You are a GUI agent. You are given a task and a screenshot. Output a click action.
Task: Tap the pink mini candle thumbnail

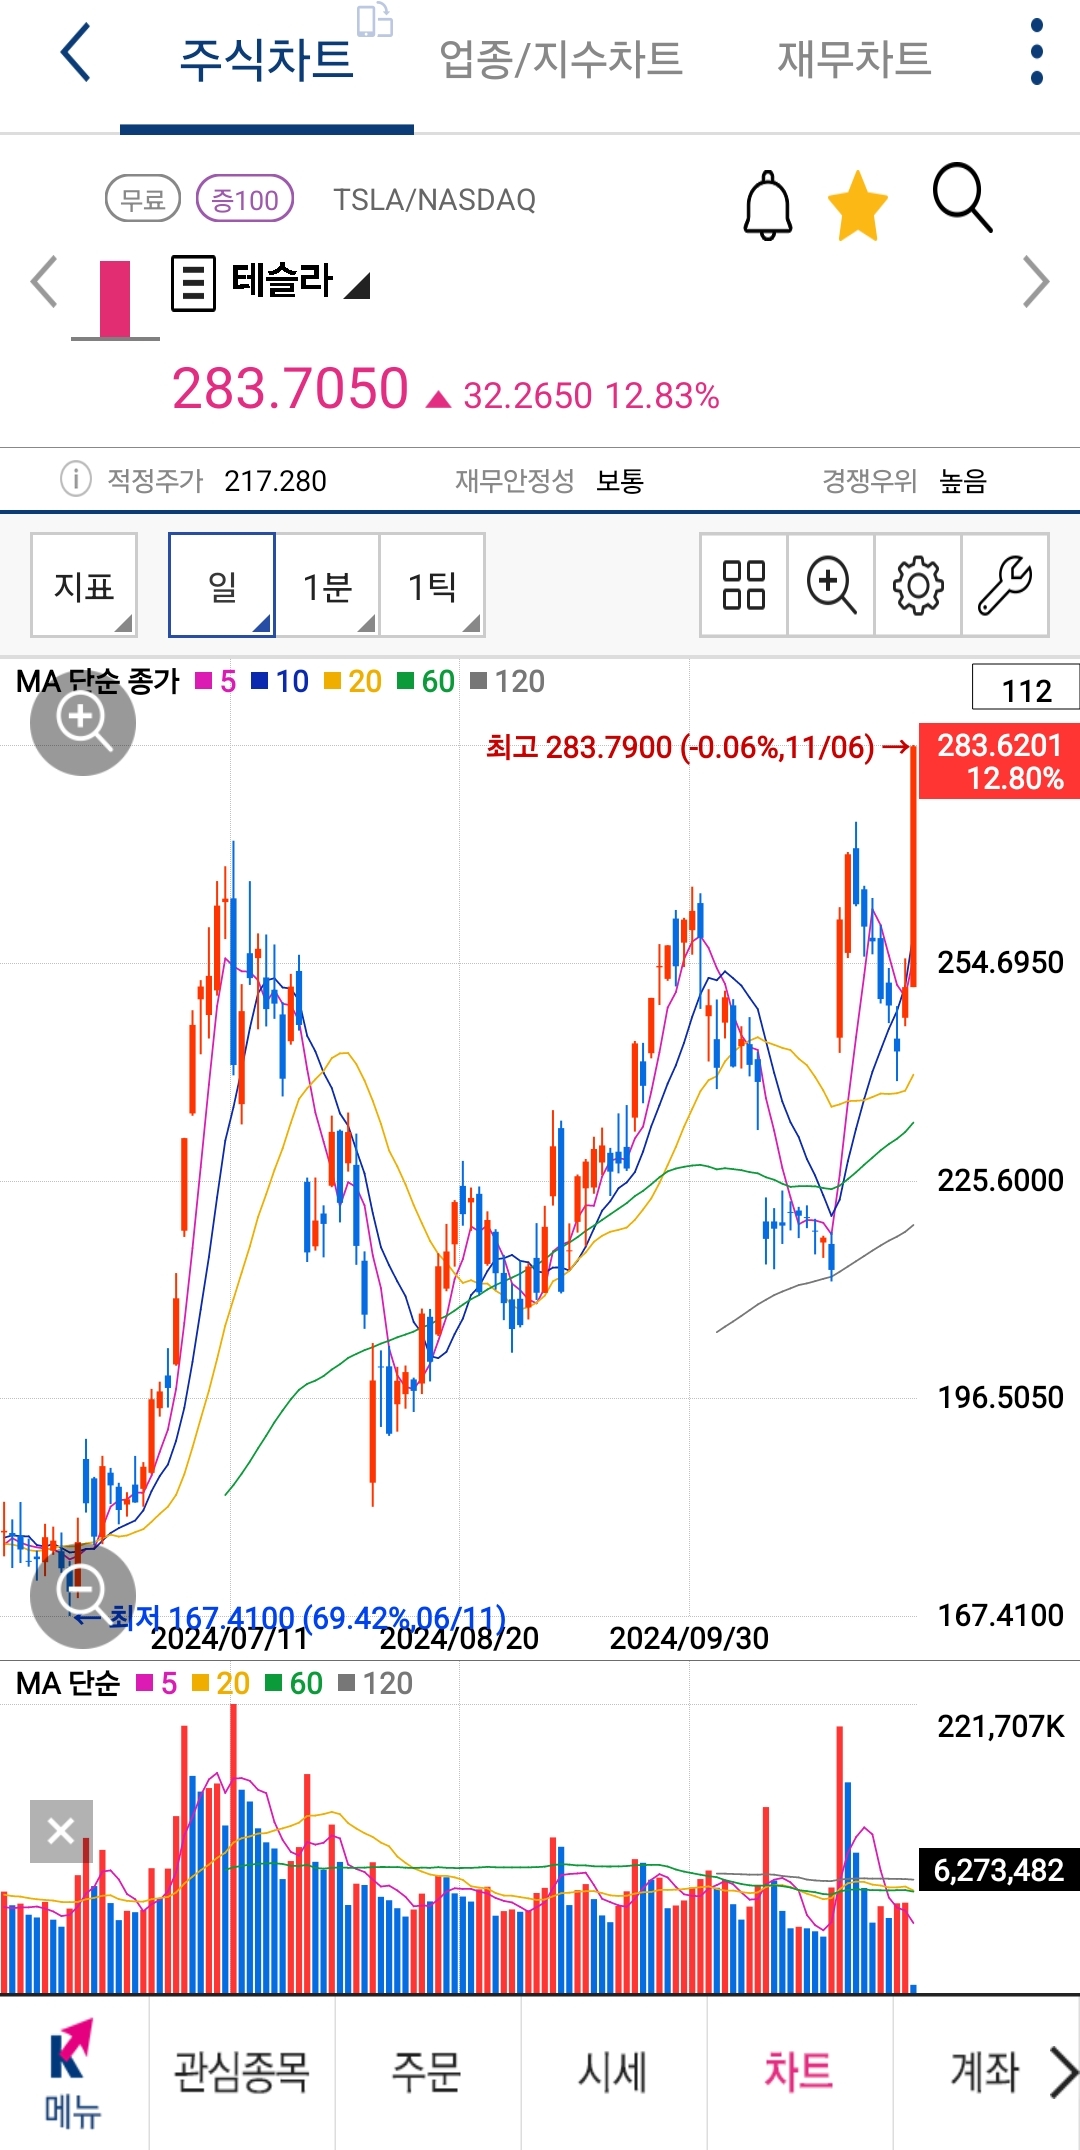coord(115,299)
